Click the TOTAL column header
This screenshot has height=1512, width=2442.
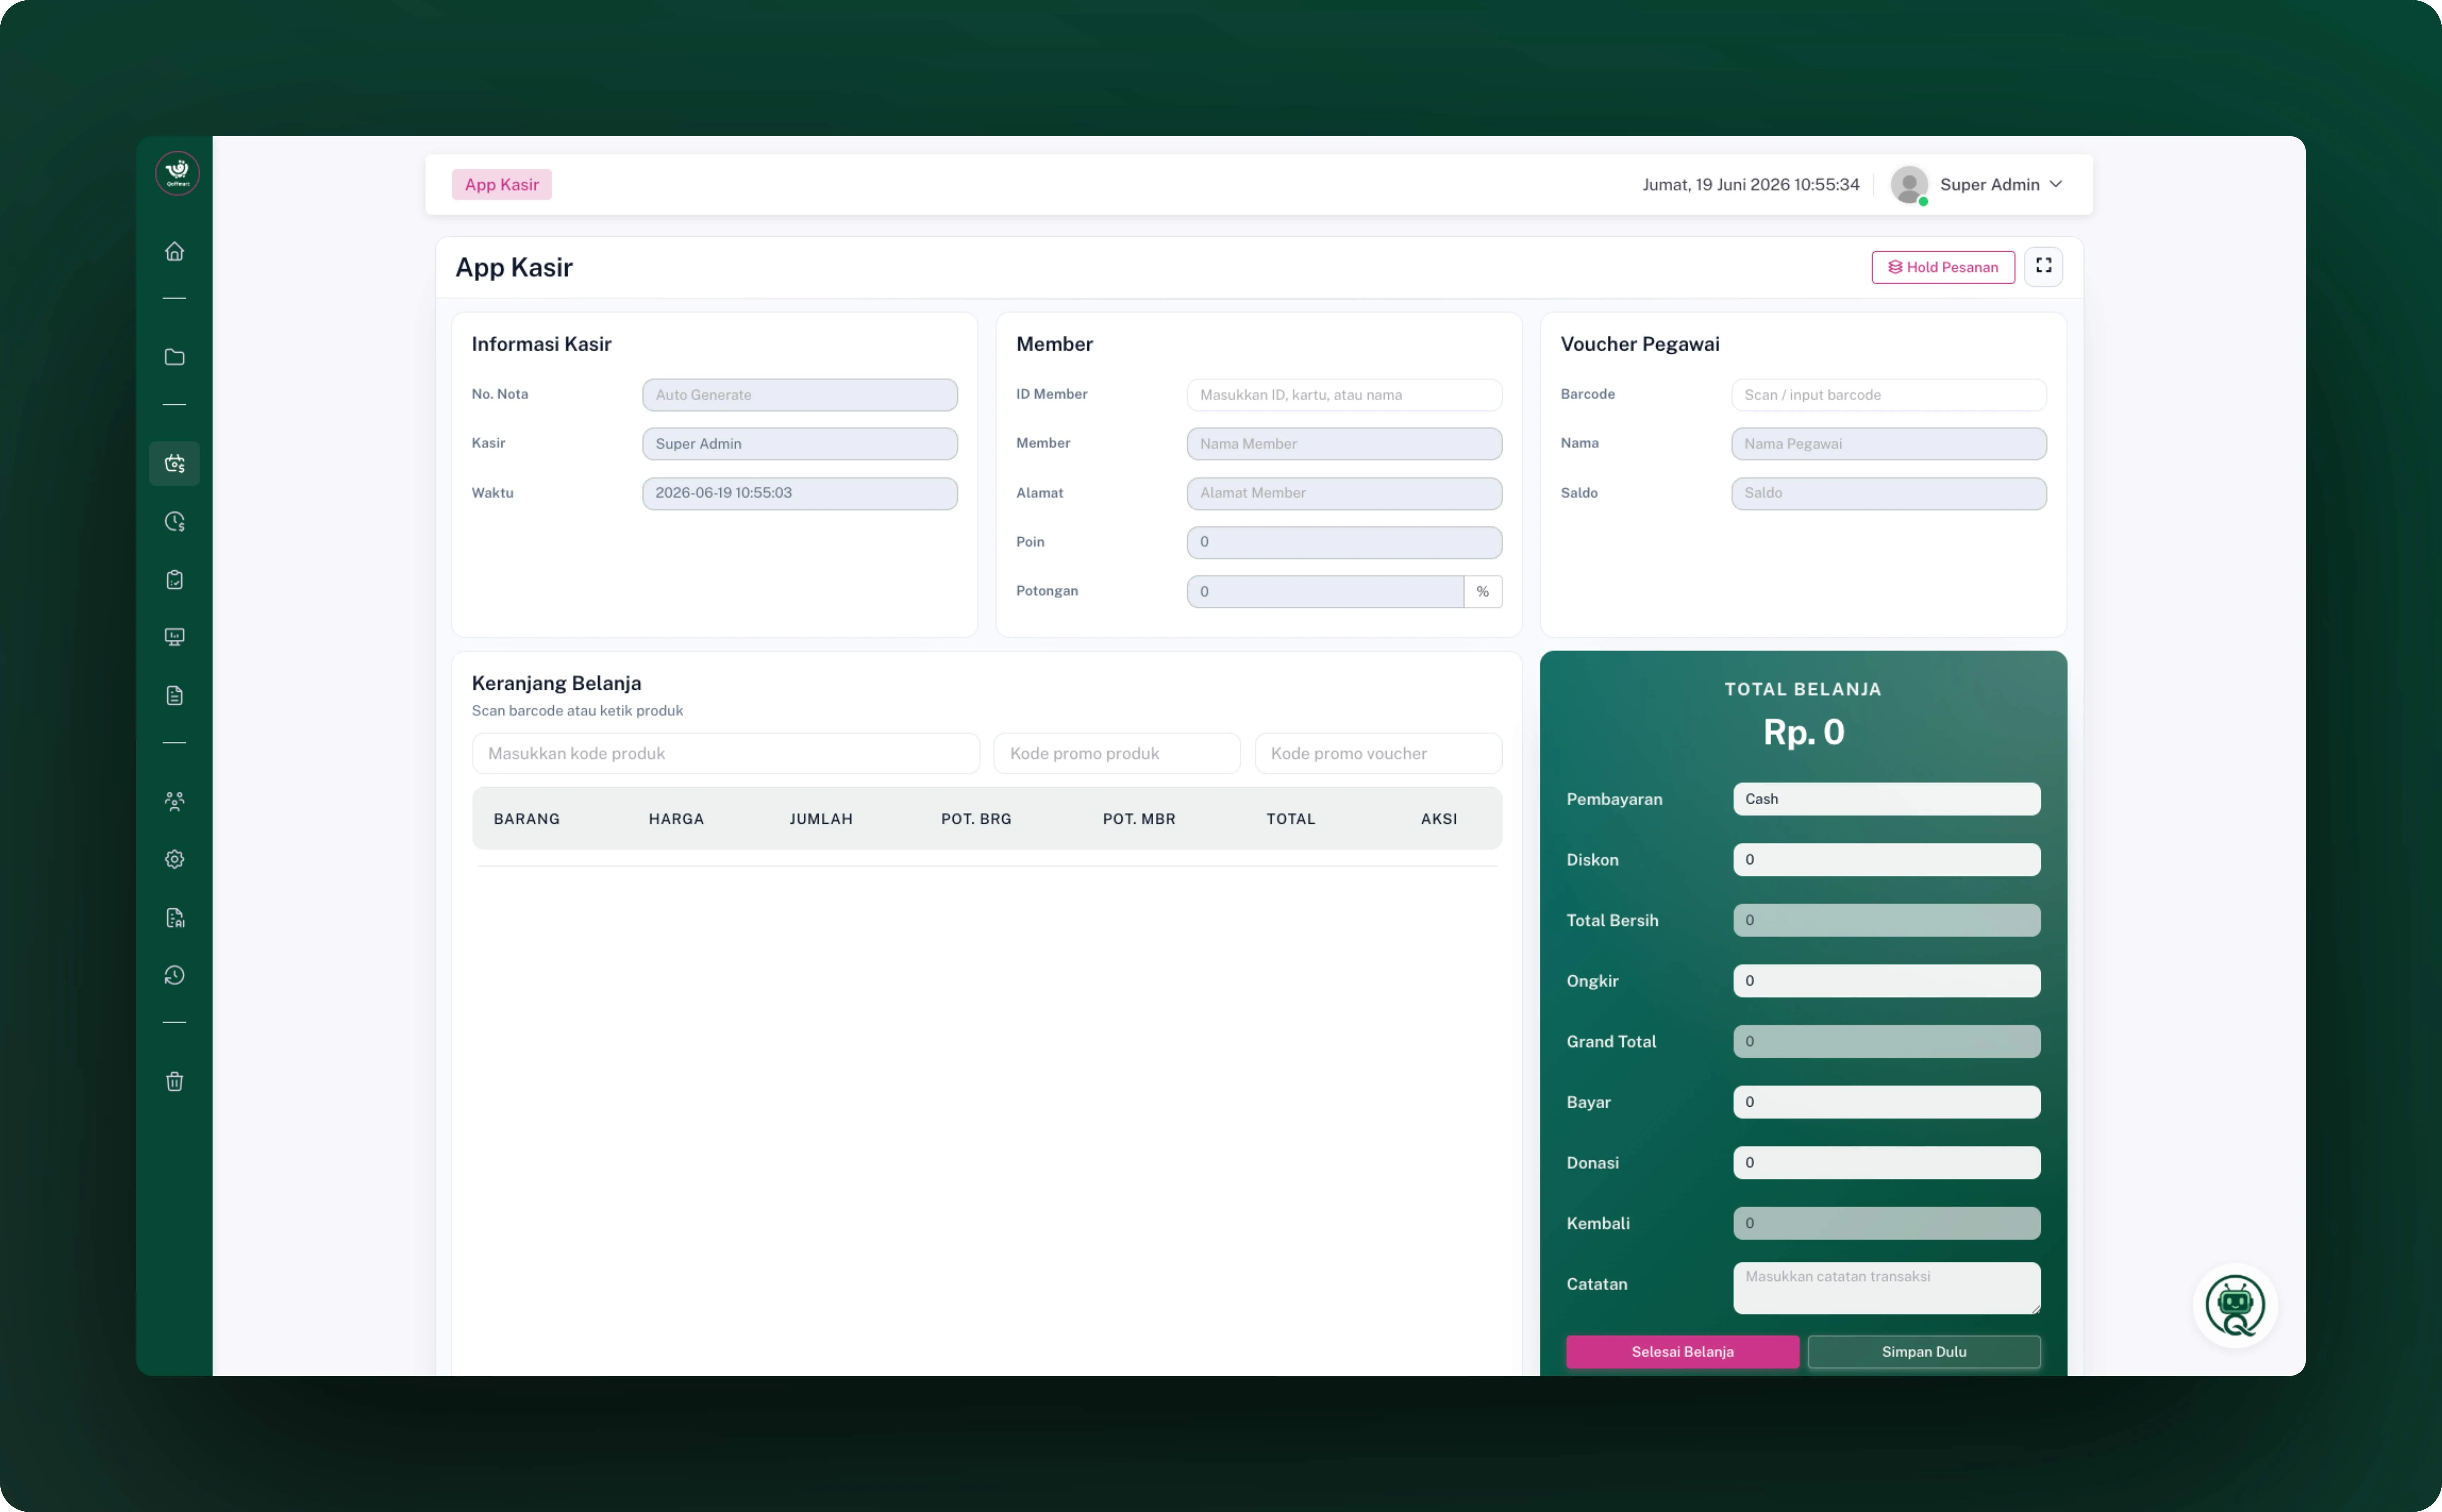point(1291,819)
